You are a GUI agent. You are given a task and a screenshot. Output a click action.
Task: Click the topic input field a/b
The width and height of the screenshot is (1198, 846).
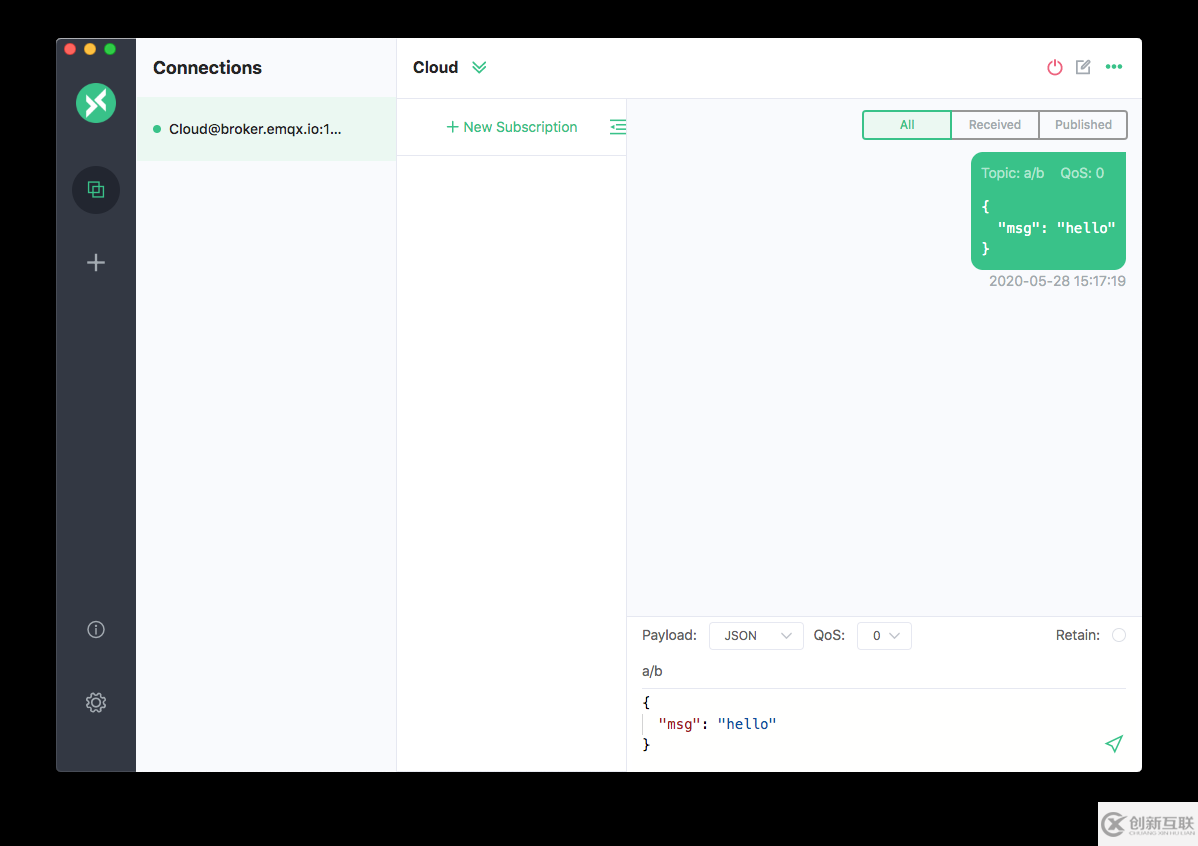click(883, 671)
